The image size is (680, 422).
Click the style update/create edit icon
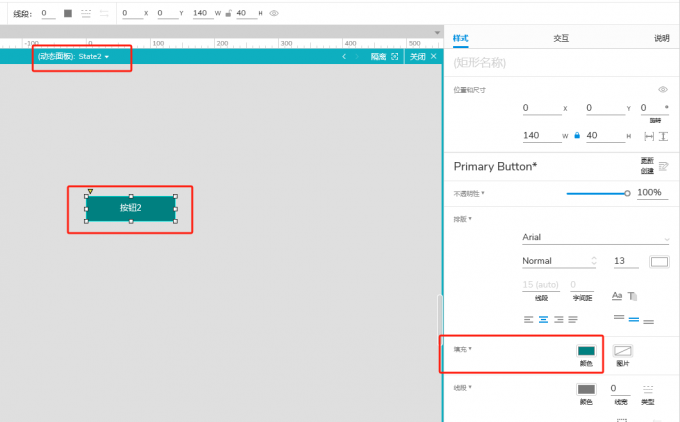(x=662, y=165)
